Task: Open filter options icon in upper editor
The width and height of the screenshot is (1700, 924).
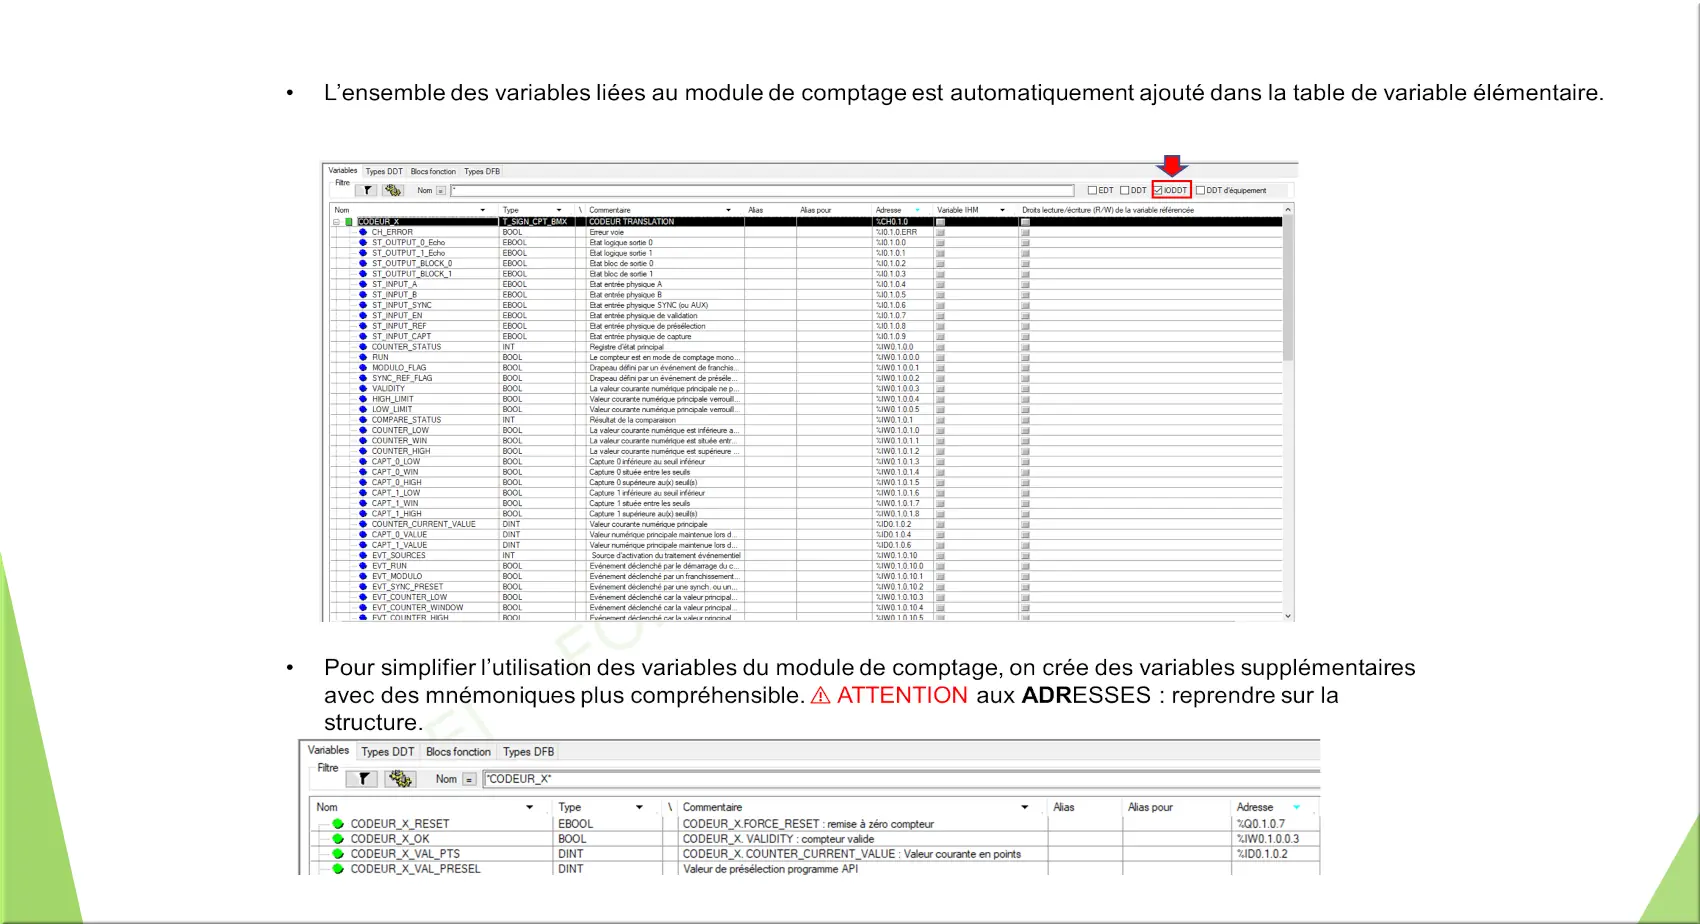Action: (393, 190)
